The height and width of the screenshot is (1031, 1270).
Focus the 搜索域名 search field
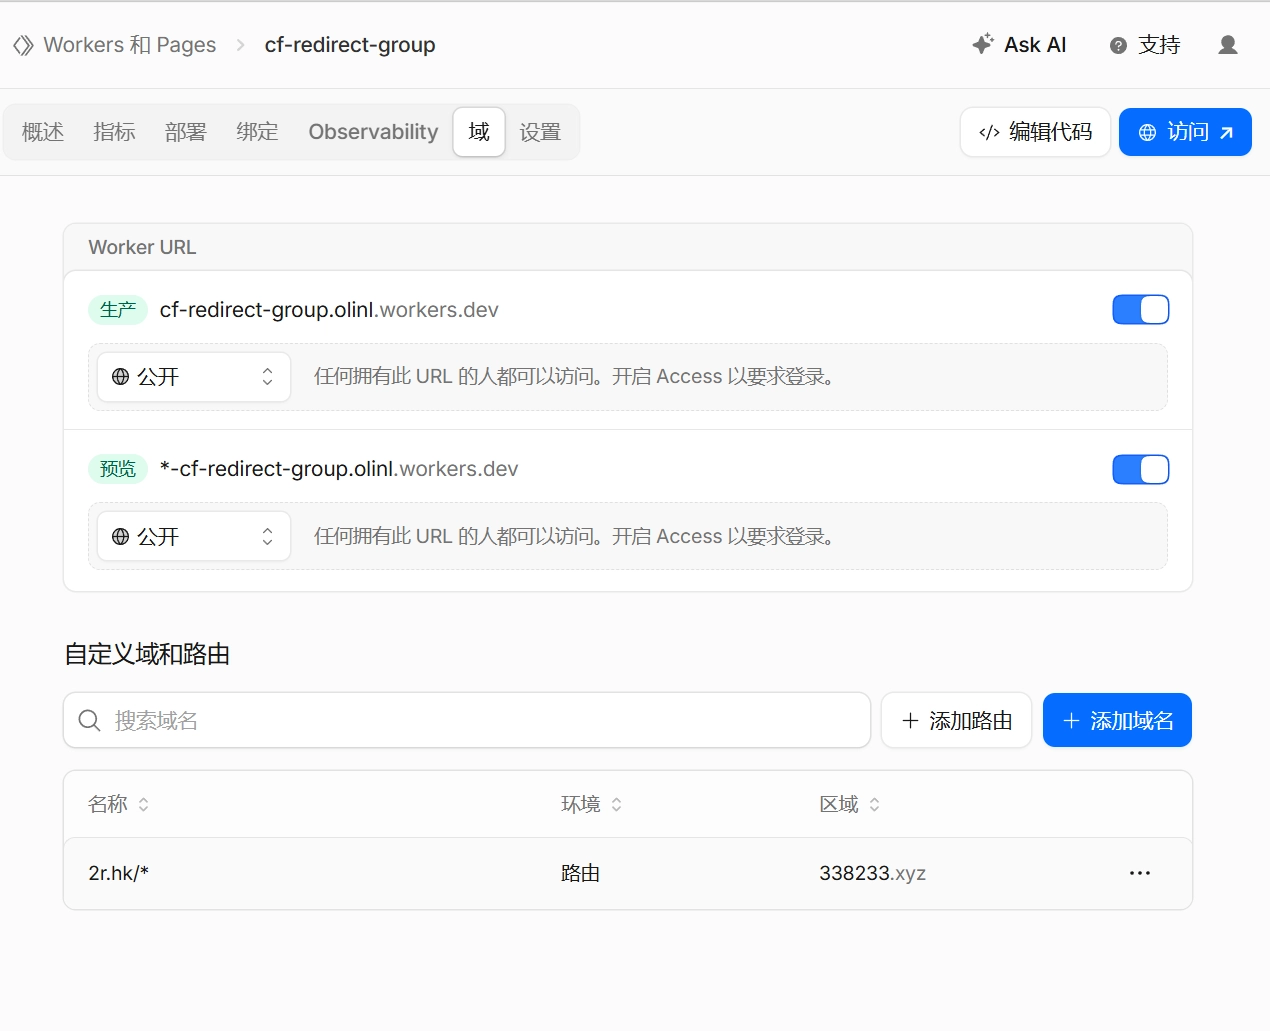467,720
